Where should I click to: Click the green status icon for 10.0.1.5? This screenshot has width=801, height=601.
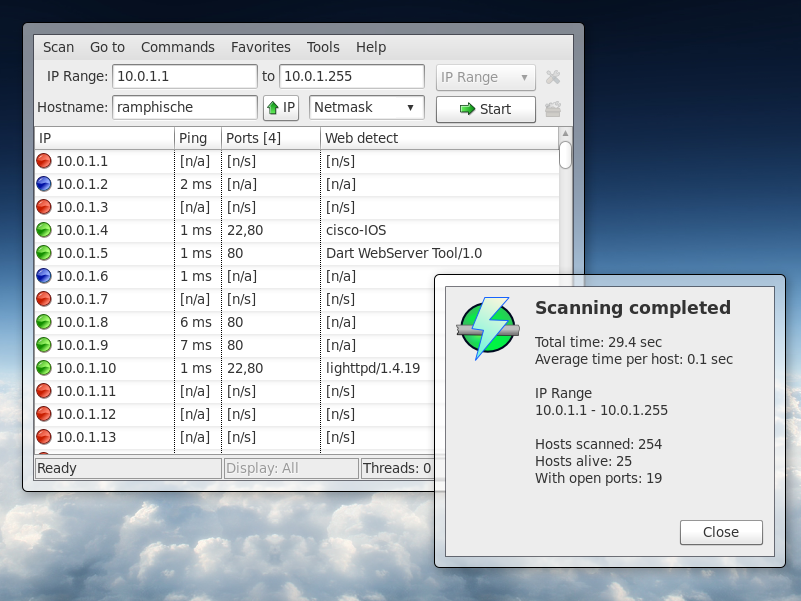[44, 253]
